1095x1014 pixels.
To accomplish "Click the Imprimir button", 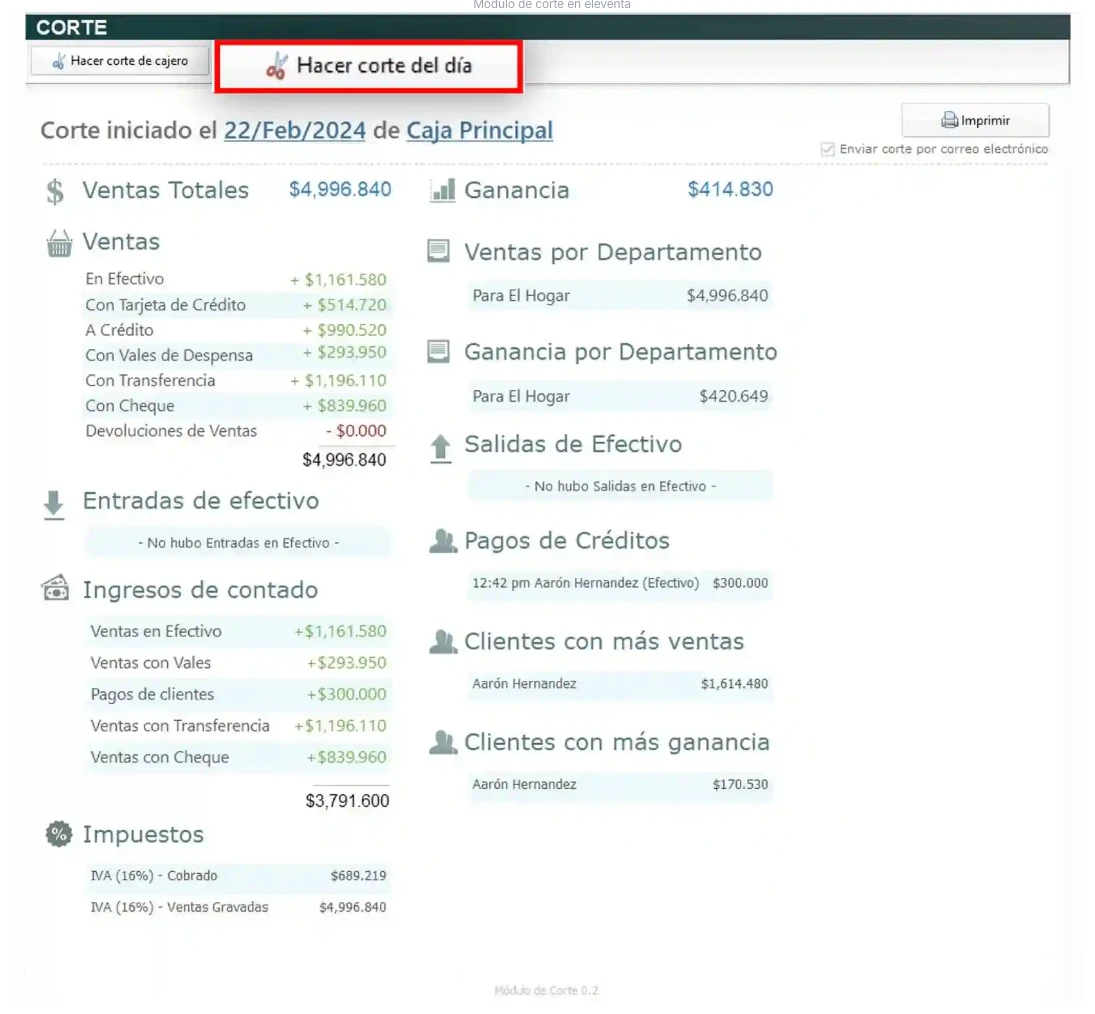I will [975, 120].
